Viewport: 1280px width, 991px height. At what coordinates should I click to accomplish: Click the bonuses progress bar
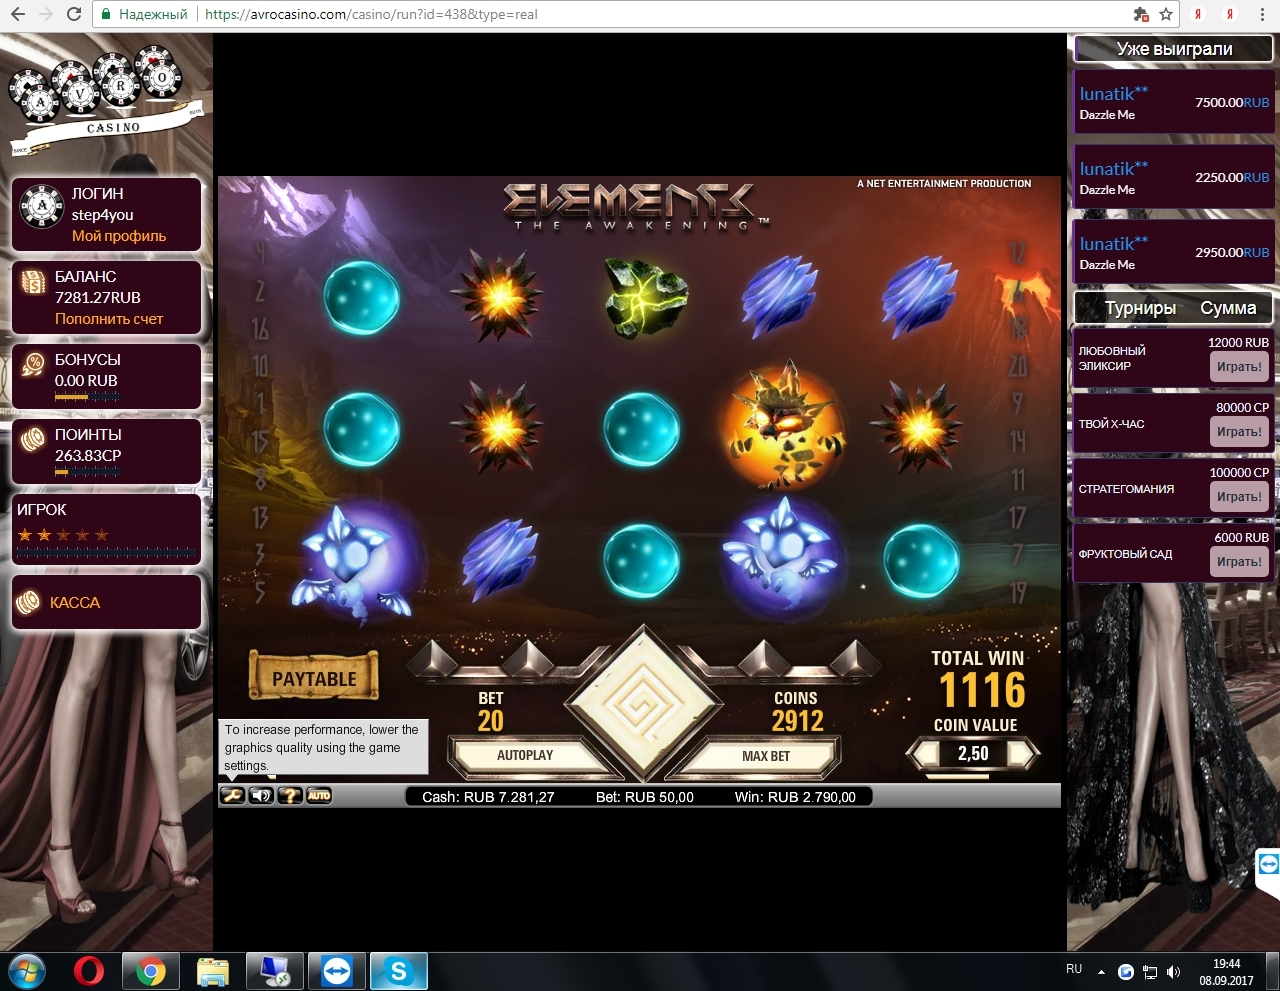[x=87, y=397]
